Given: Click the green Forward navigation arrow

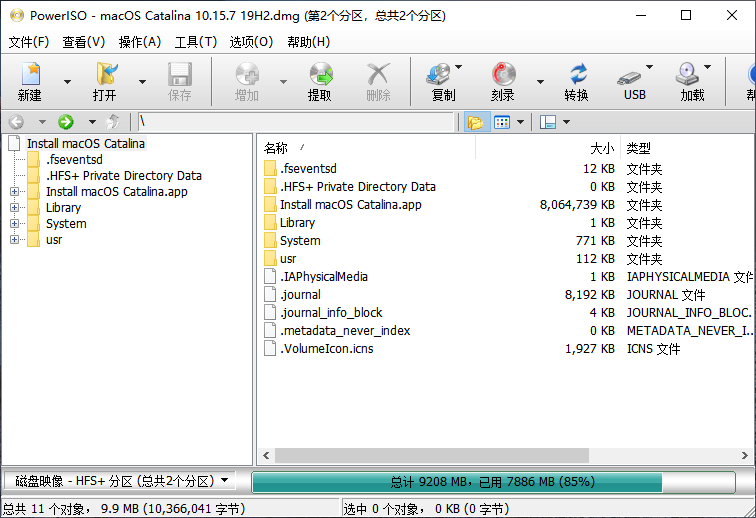Looking at the screenshot, I should (x=66, y=122).
